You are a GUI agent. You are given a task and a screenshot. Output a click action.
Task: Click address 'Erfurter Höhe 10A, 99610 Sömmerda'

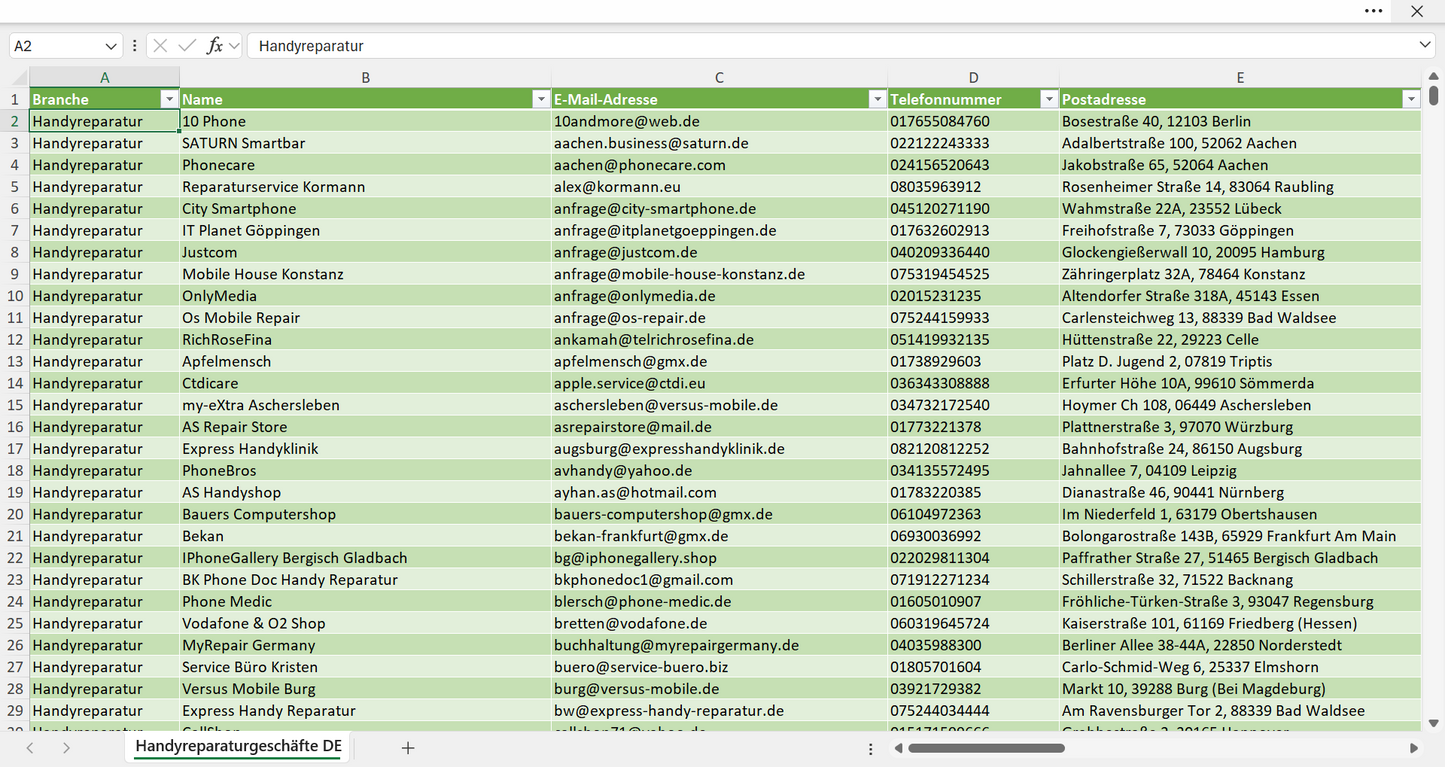click(x=1188, y=383)
